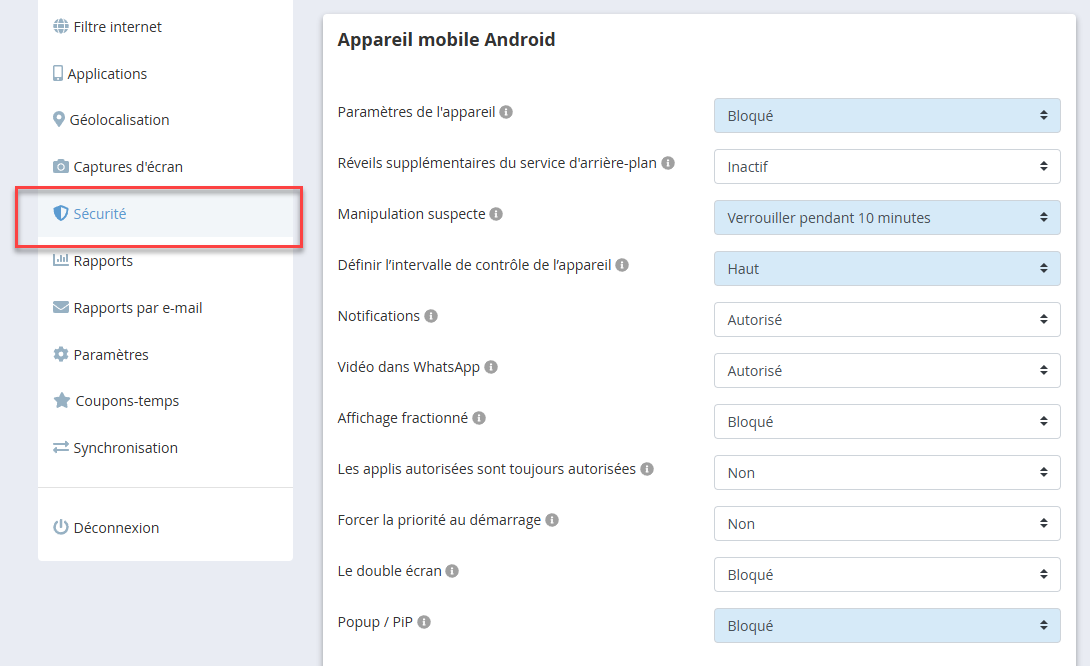
Task: Click the info icon beside Paramètres de l'appareil
Action: (506, 112)
